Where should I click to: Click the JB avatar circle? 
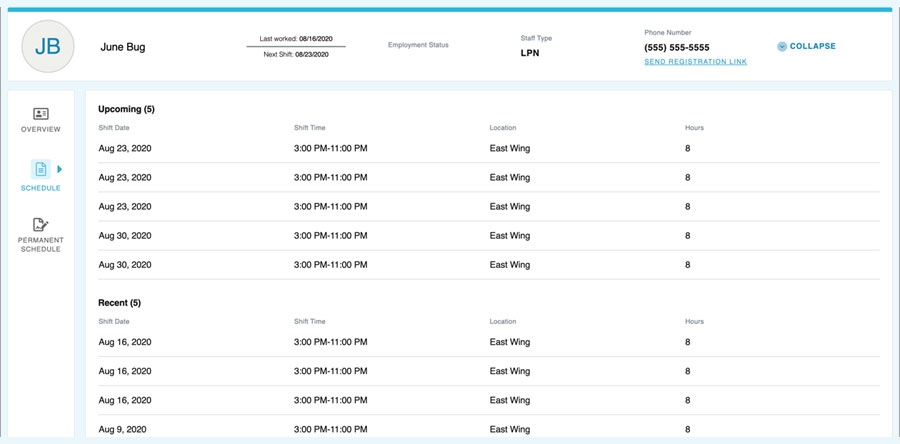(47, 47)
